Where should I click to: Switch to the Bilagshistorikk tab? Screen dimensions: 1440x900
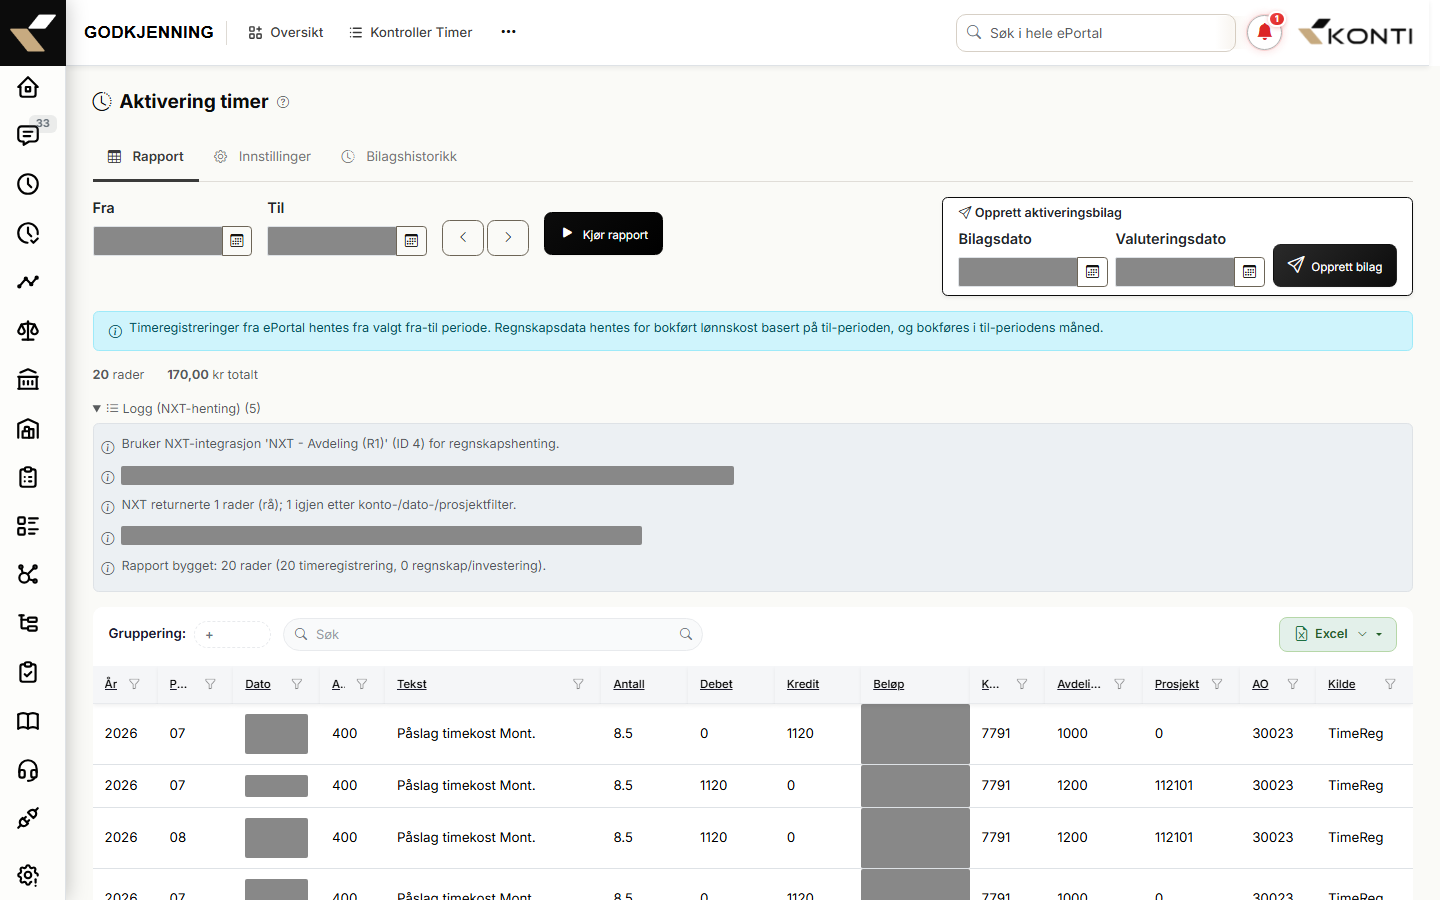[x=399, y=157]
